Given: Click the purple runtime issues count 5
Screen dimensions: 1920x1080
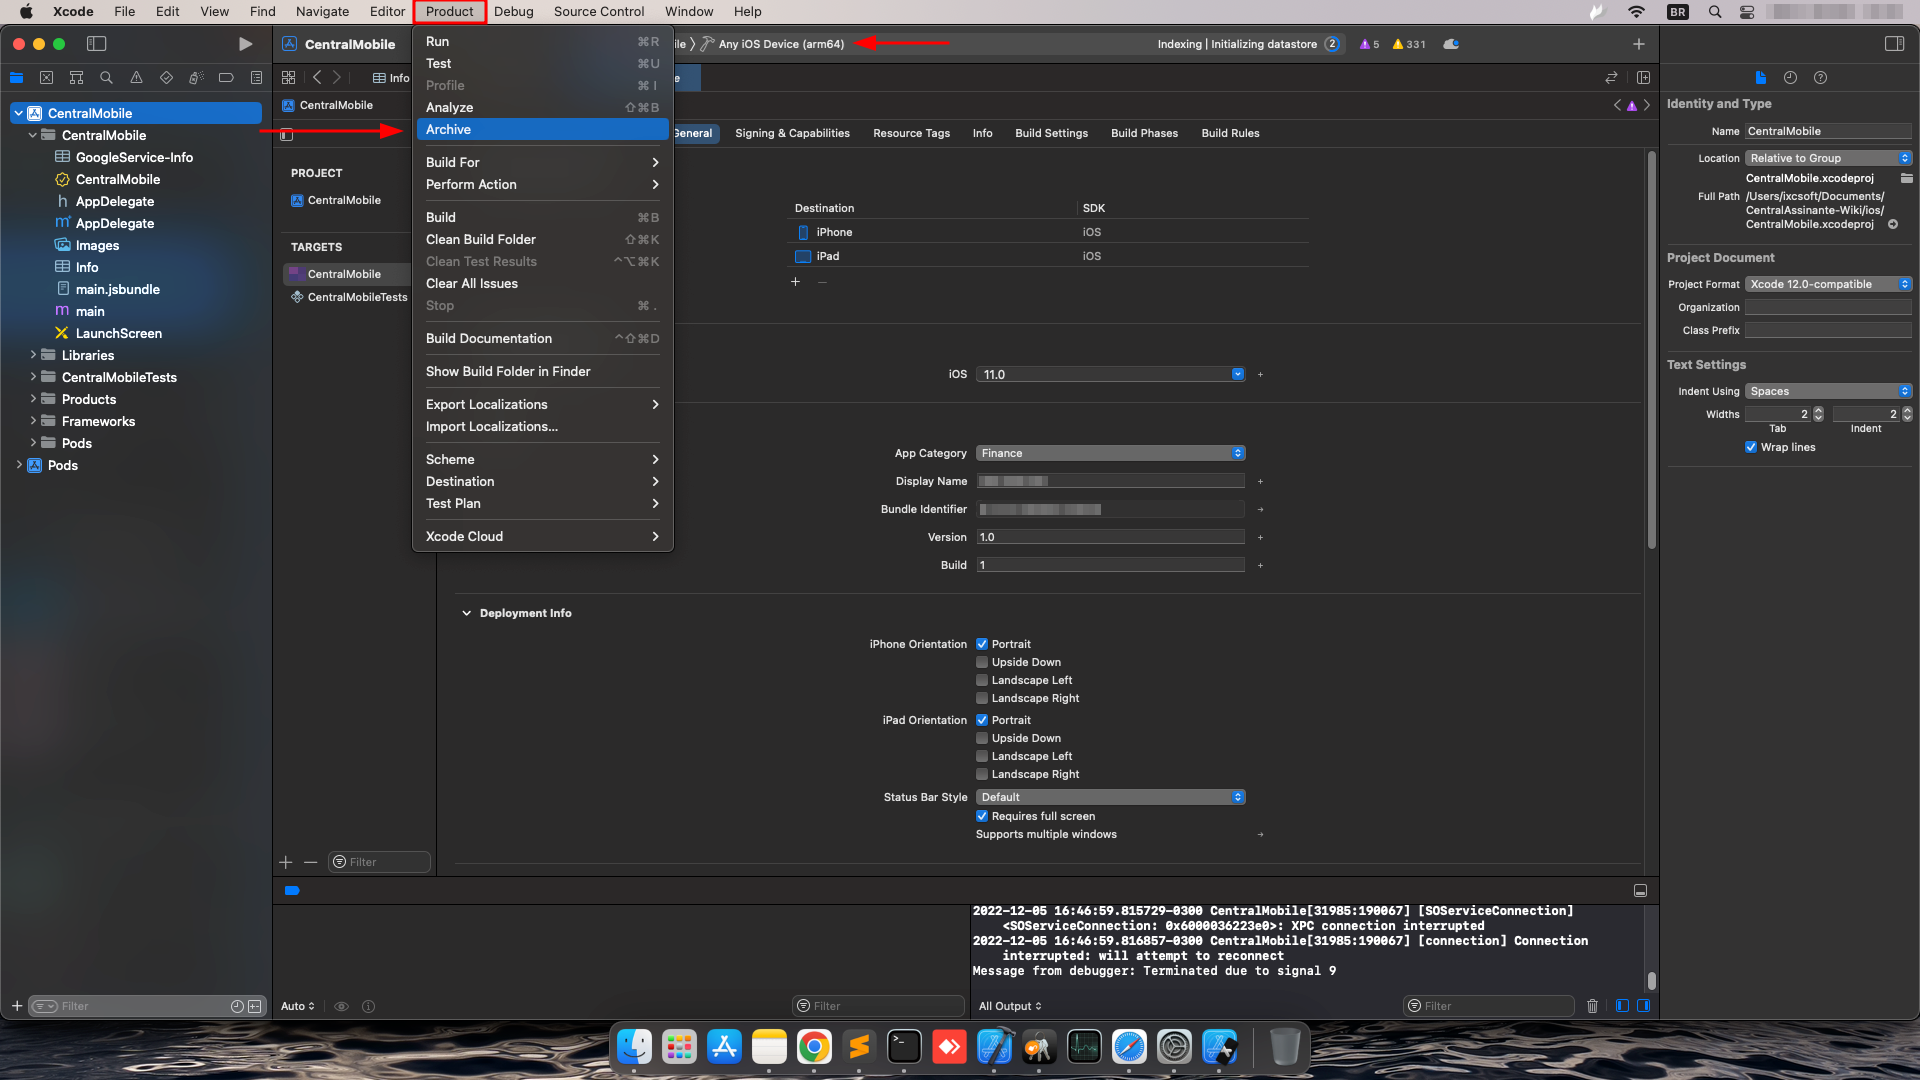Looking at the screenshot, I should [x=1369, y=44].
